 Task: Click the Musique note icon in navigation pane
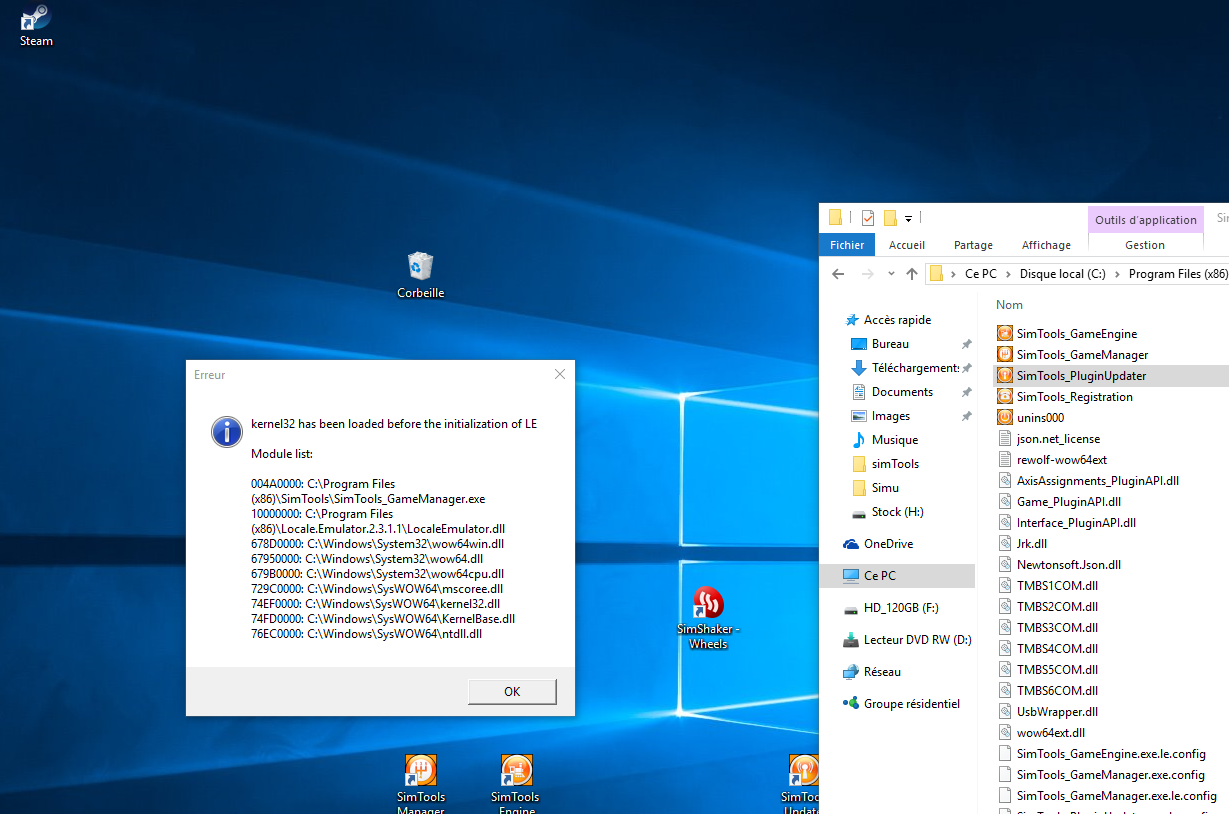[x=858, y=440]
